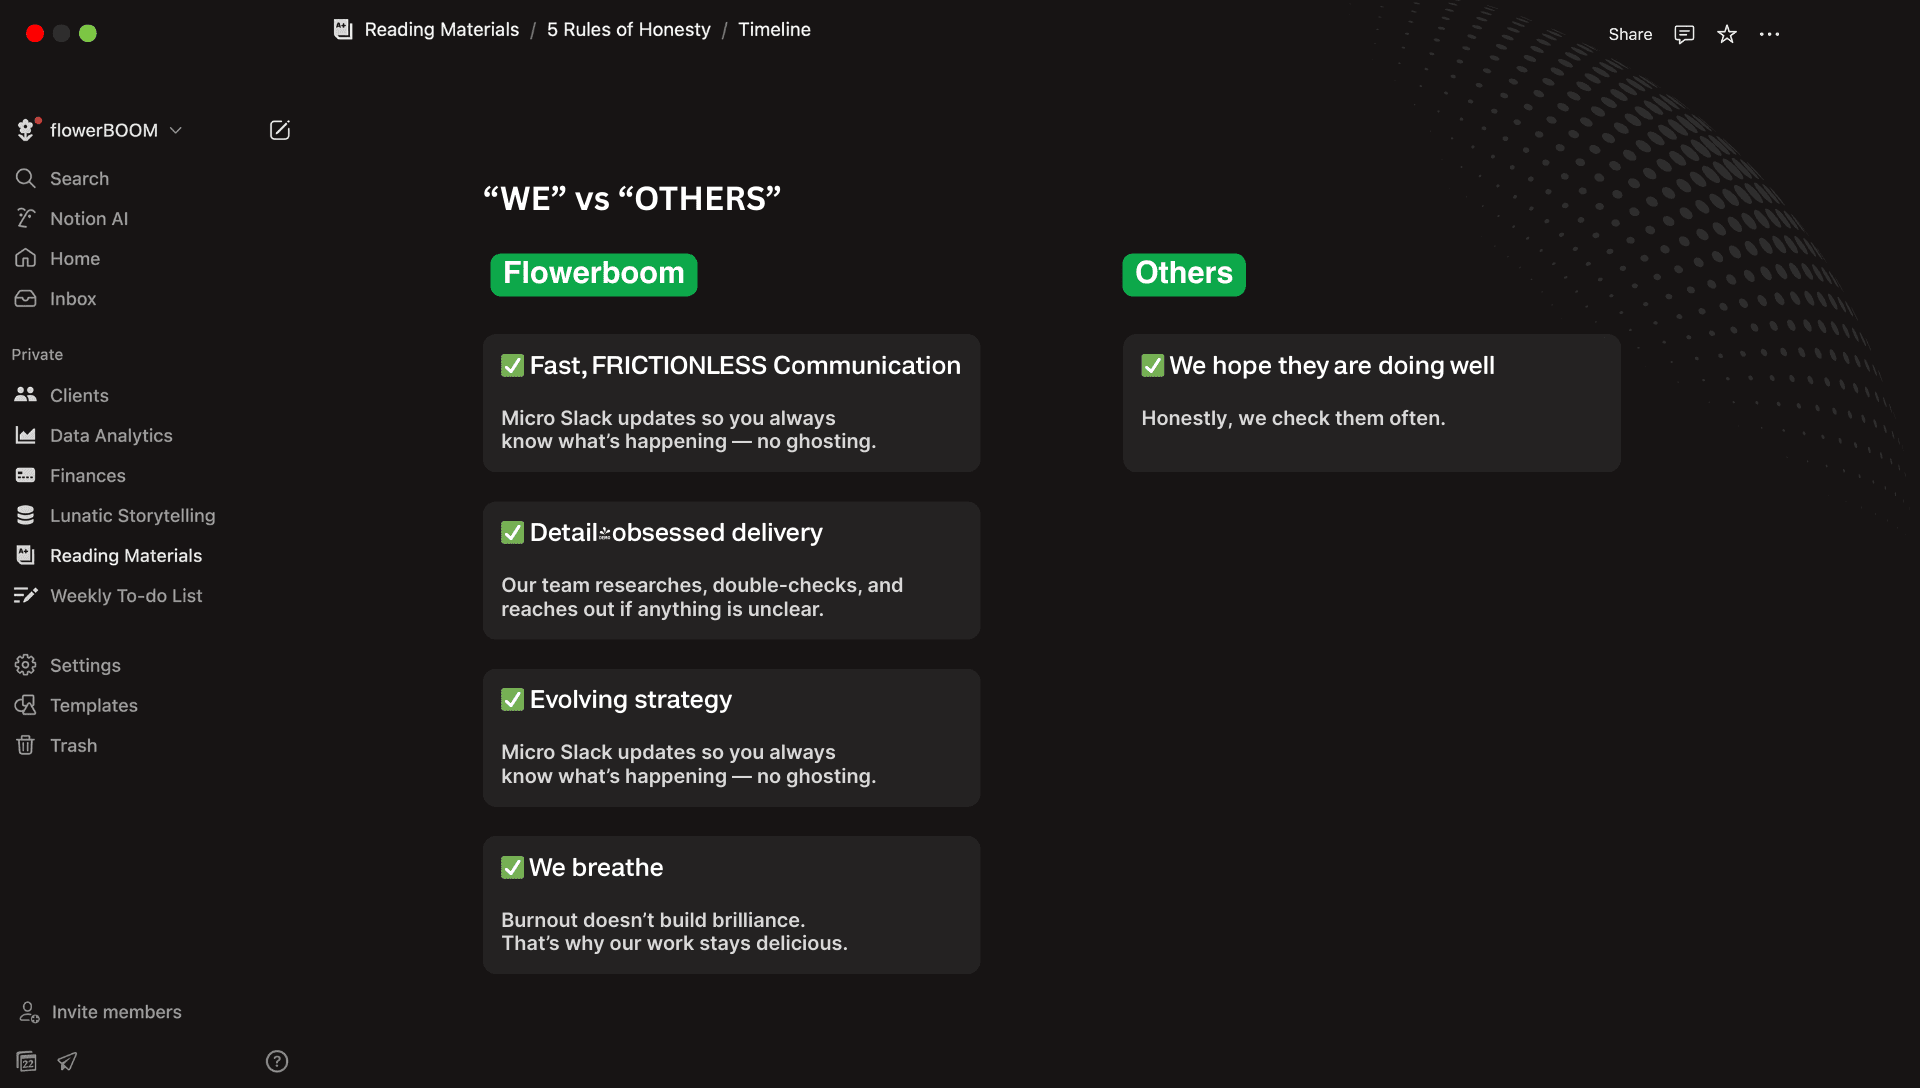The height and width of the screenshot is (1088, 1920).
Task: Toggle checkmark next to Evolving strategy
Action: [512, 700]
